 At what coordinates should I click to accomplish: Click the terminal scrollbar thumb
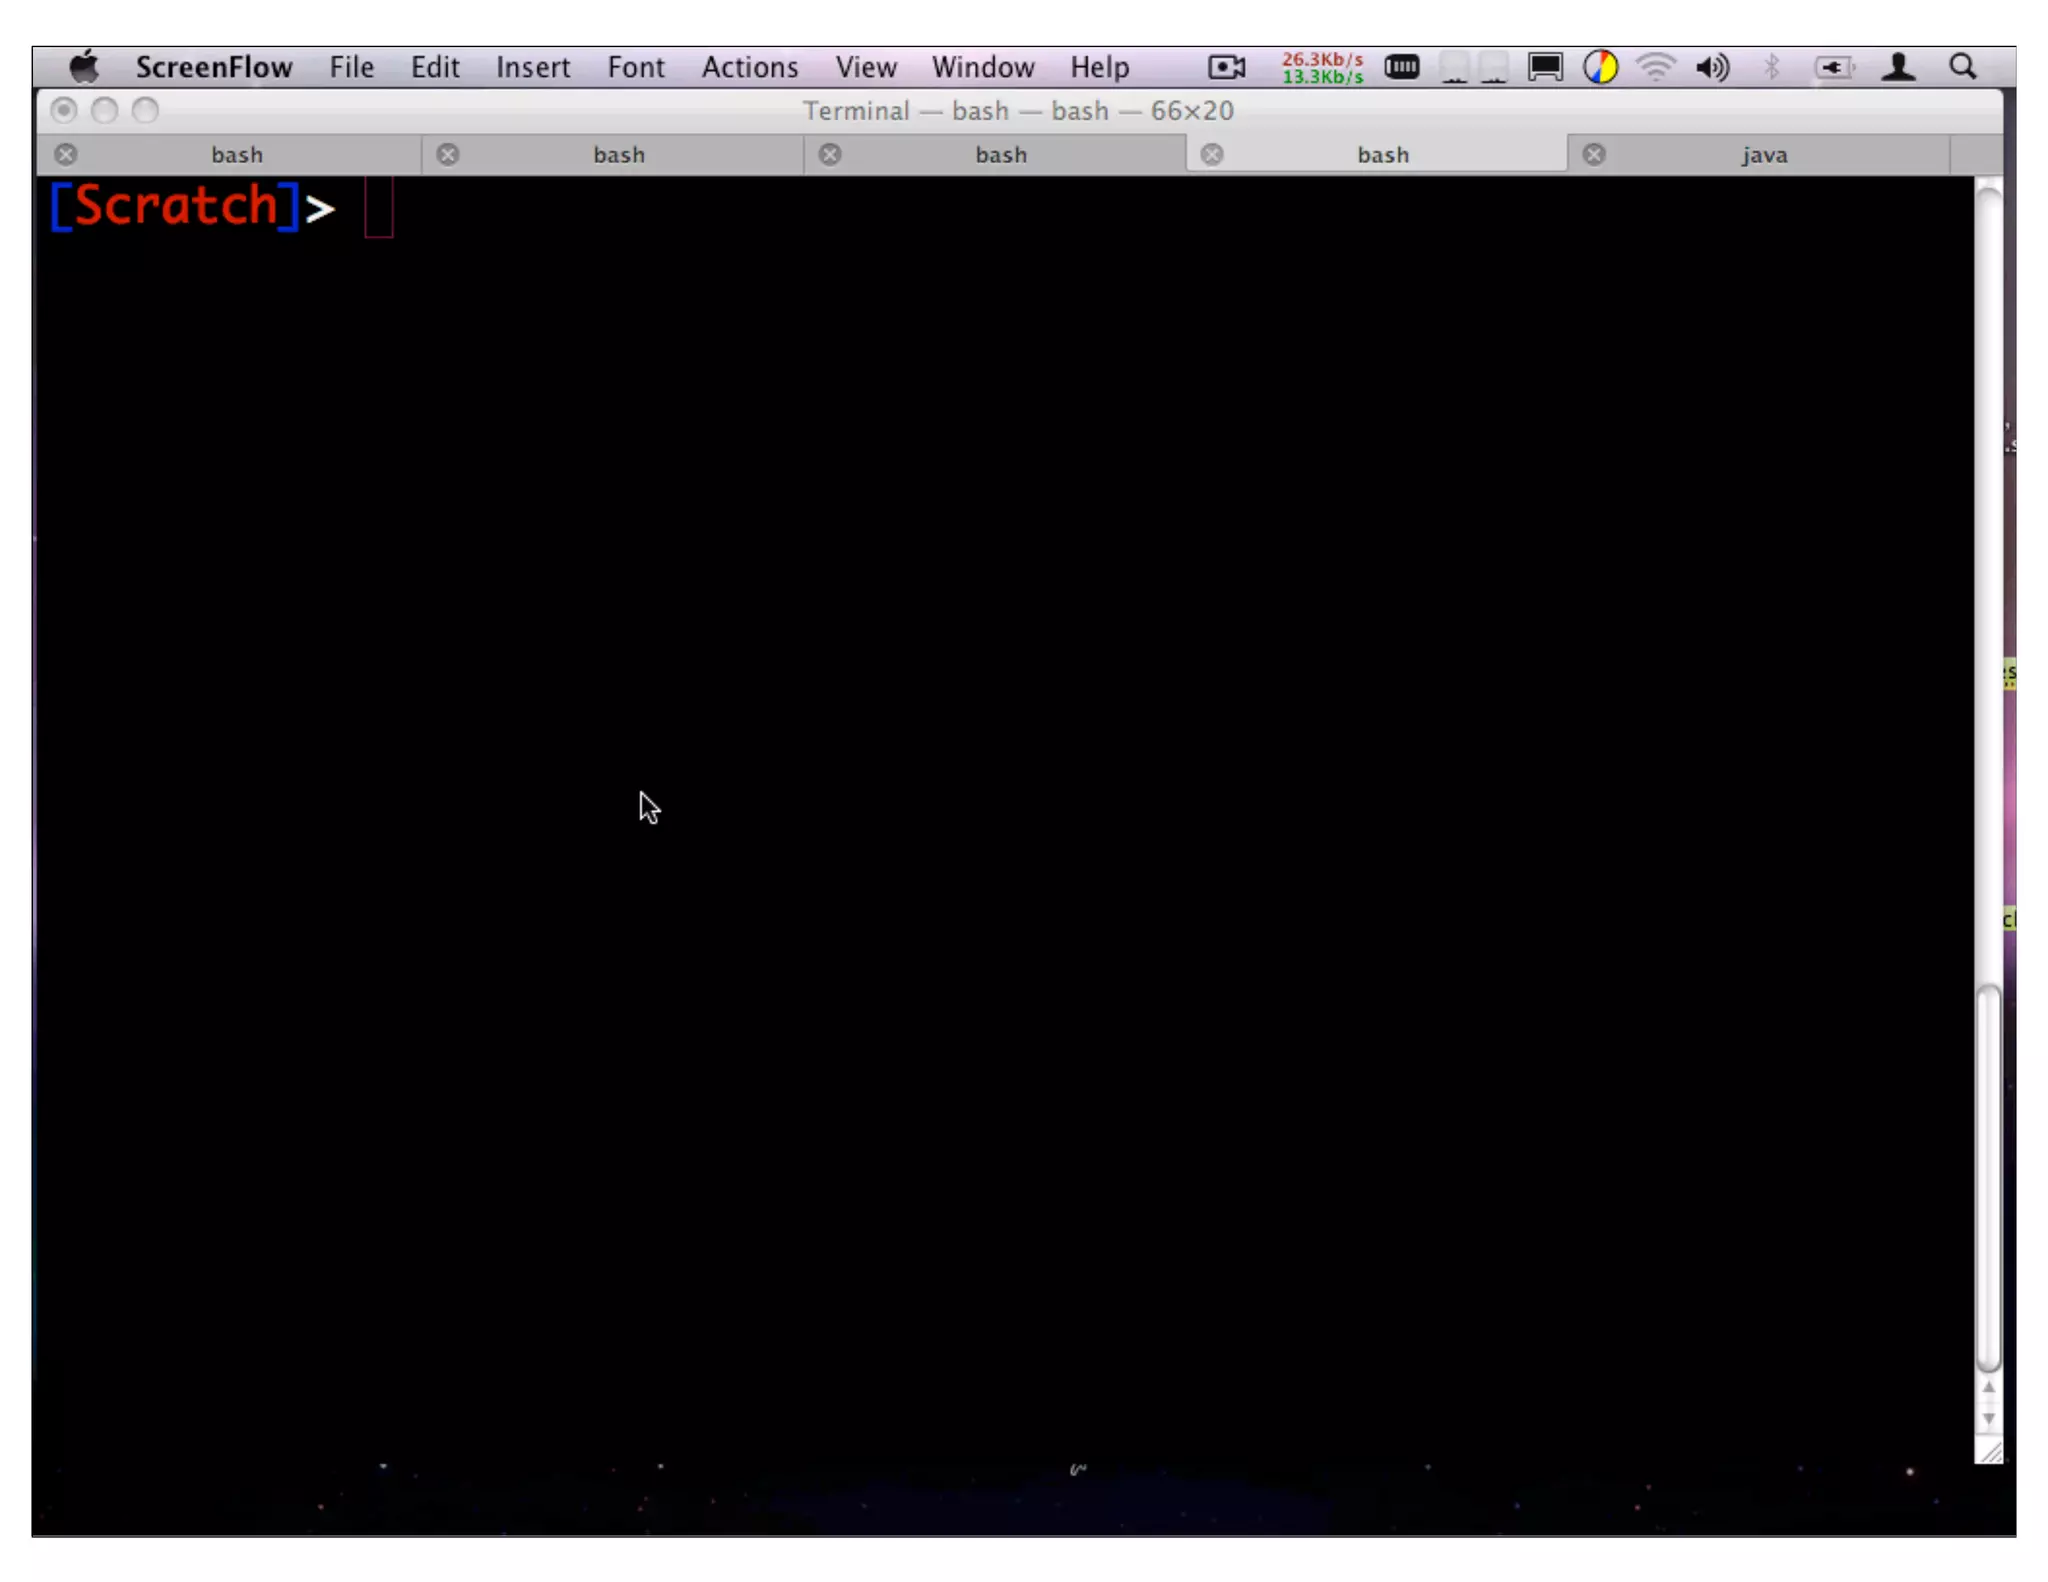pyautogui.click(x=1988, y=1179)
